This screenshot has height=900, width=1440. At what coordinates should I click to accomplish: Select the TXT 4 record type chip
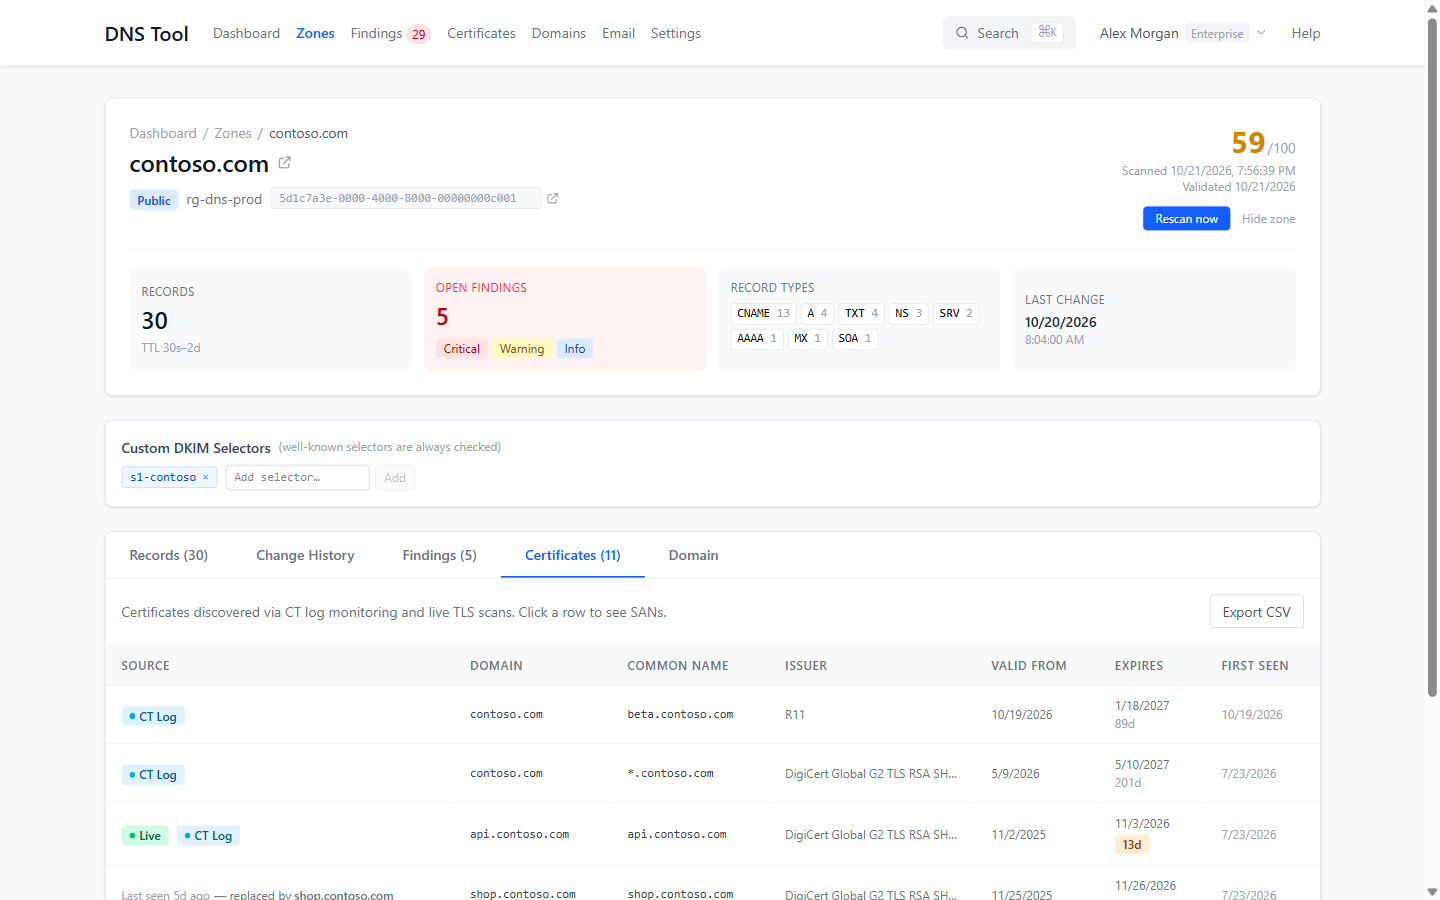[862, 313]
